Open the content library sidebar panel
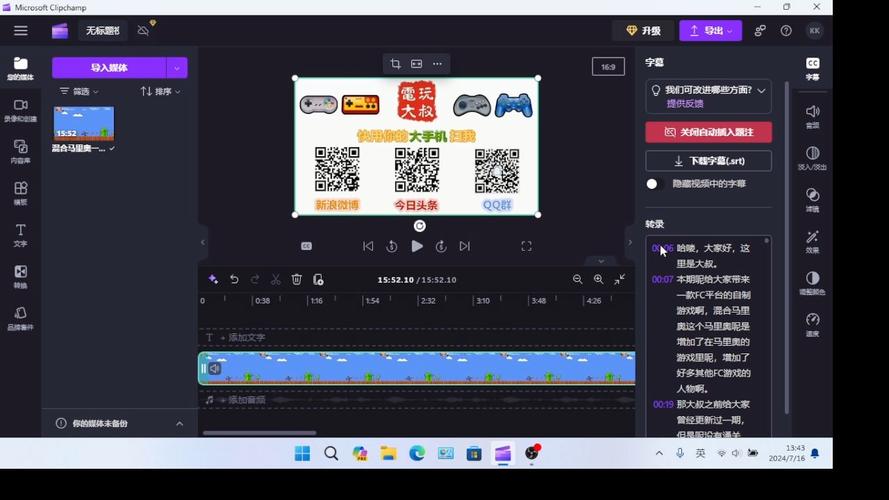The height and width of the screenshot is (500, 889). coord(20,151)
